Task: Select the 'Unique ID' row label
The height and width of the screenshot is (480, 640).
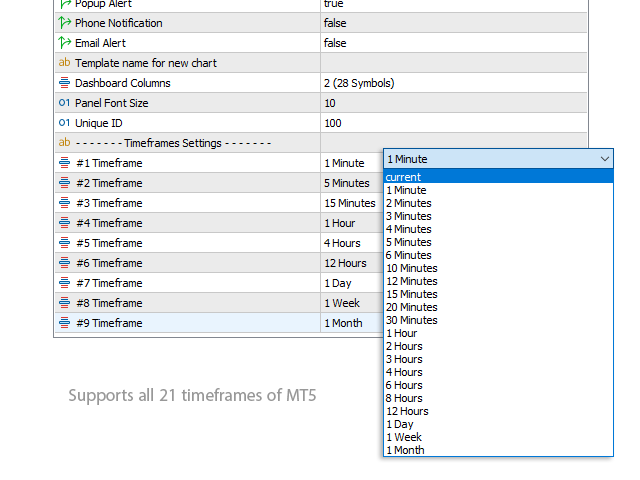Action: tap(99, 123)
